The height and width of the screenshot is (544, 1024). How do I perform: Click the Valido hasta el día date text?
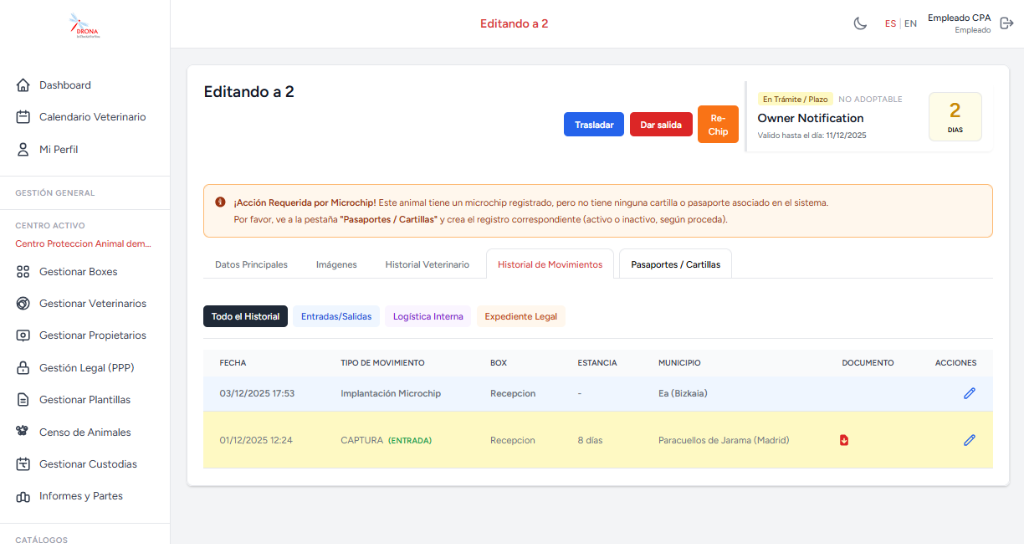click(812, 136)
